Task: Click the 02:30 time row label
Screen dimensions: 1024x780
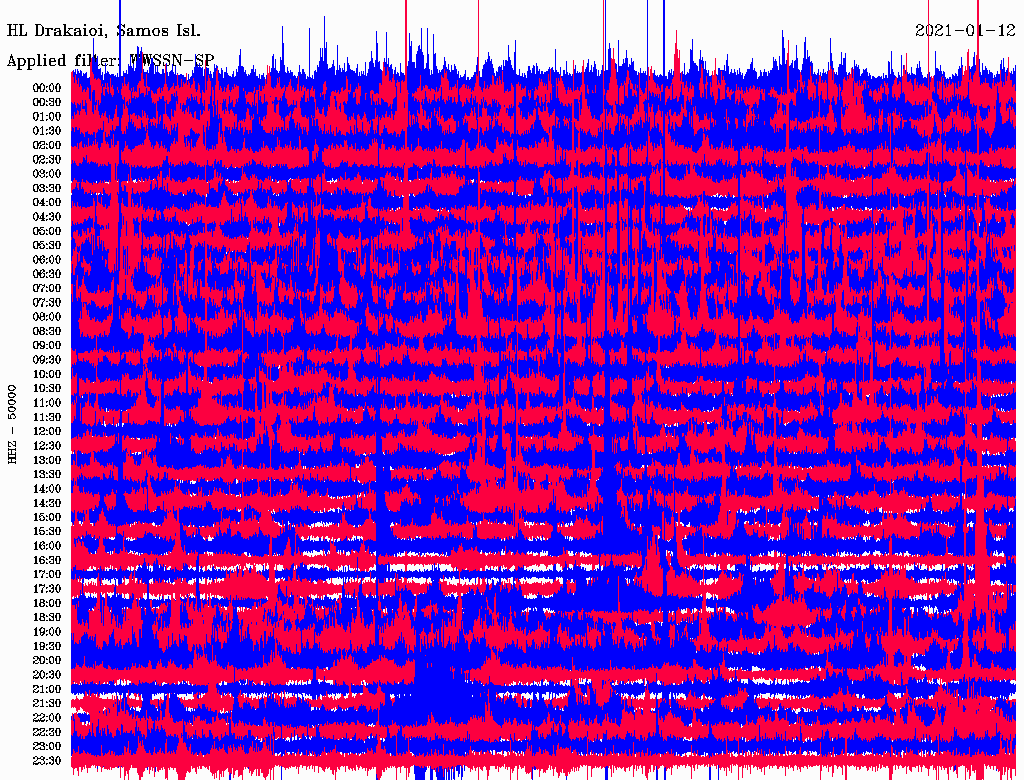Action: tap(47, 160)
